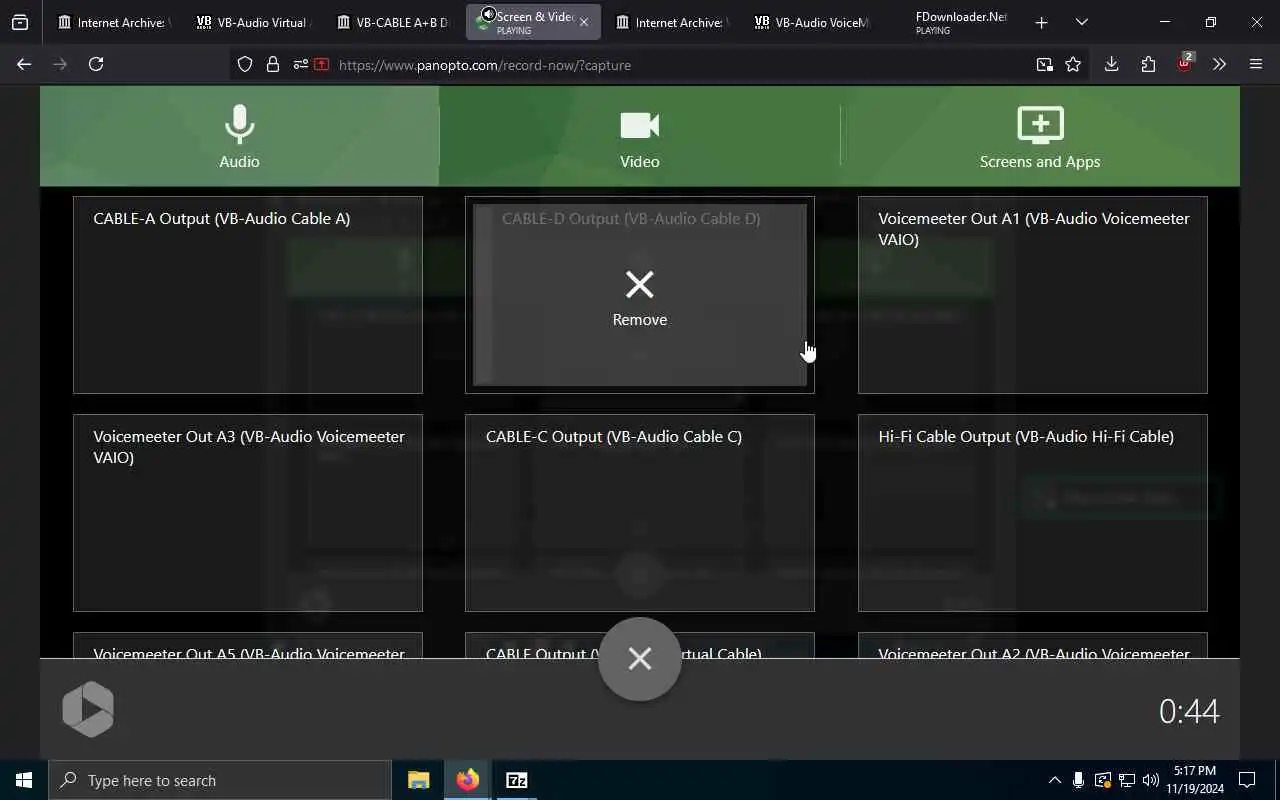Screen dimensions: 1280x800
Task: Open picture-in-picture icon in address bar
Action: pyautogui.click(x=1044, y=65)
